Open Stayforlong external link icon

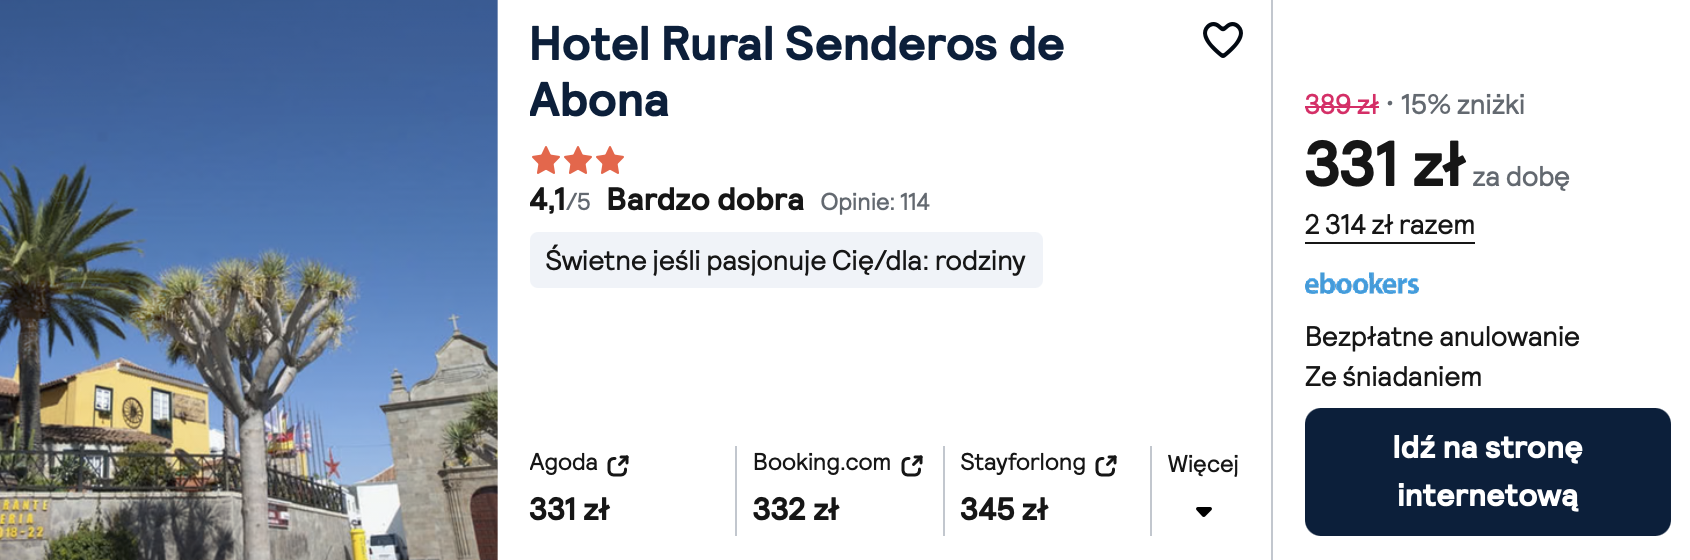click(1105, 465)
